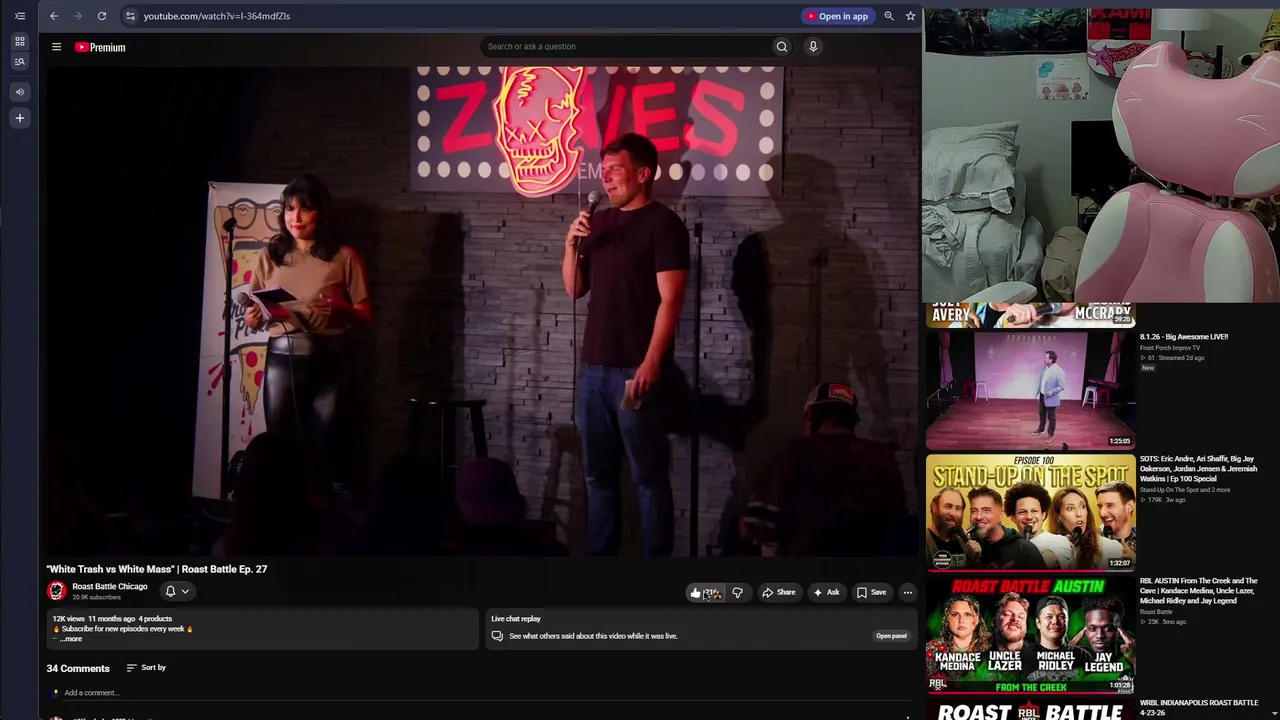Screen dimensions: 1280x720
Task: Click the '34 Comments' heading
Action: (78, 668)
